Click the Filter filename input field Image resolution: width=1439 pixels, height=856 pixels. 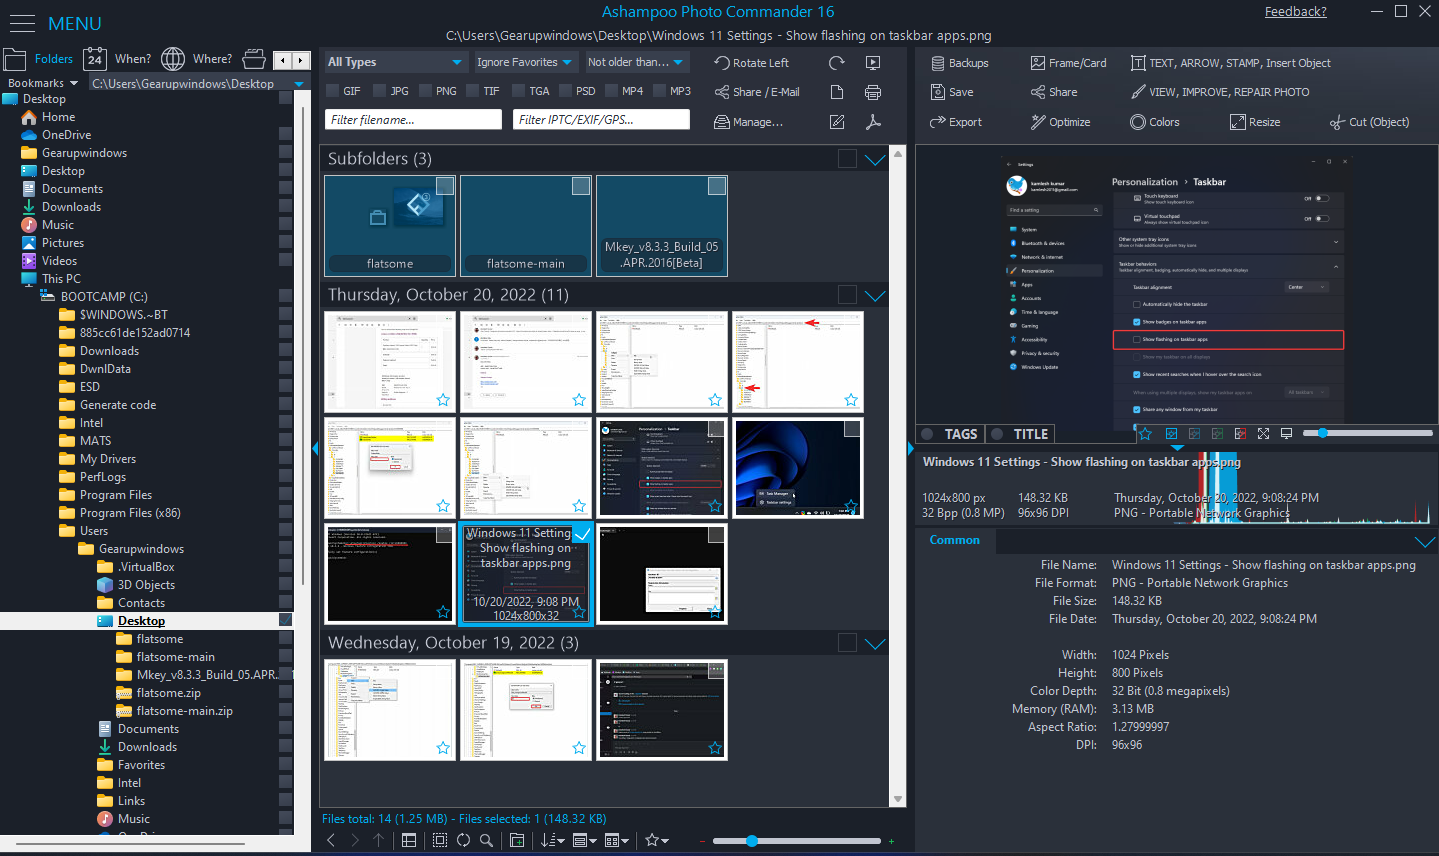[x=413, y=119]
